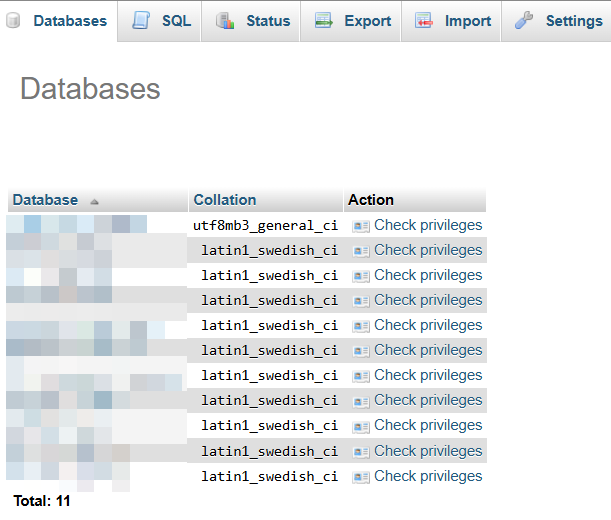Click the 'Total: 11' summary text
The height and width of the screenshot is (520, 611).
pyautogui.click(x=42, y=501)
